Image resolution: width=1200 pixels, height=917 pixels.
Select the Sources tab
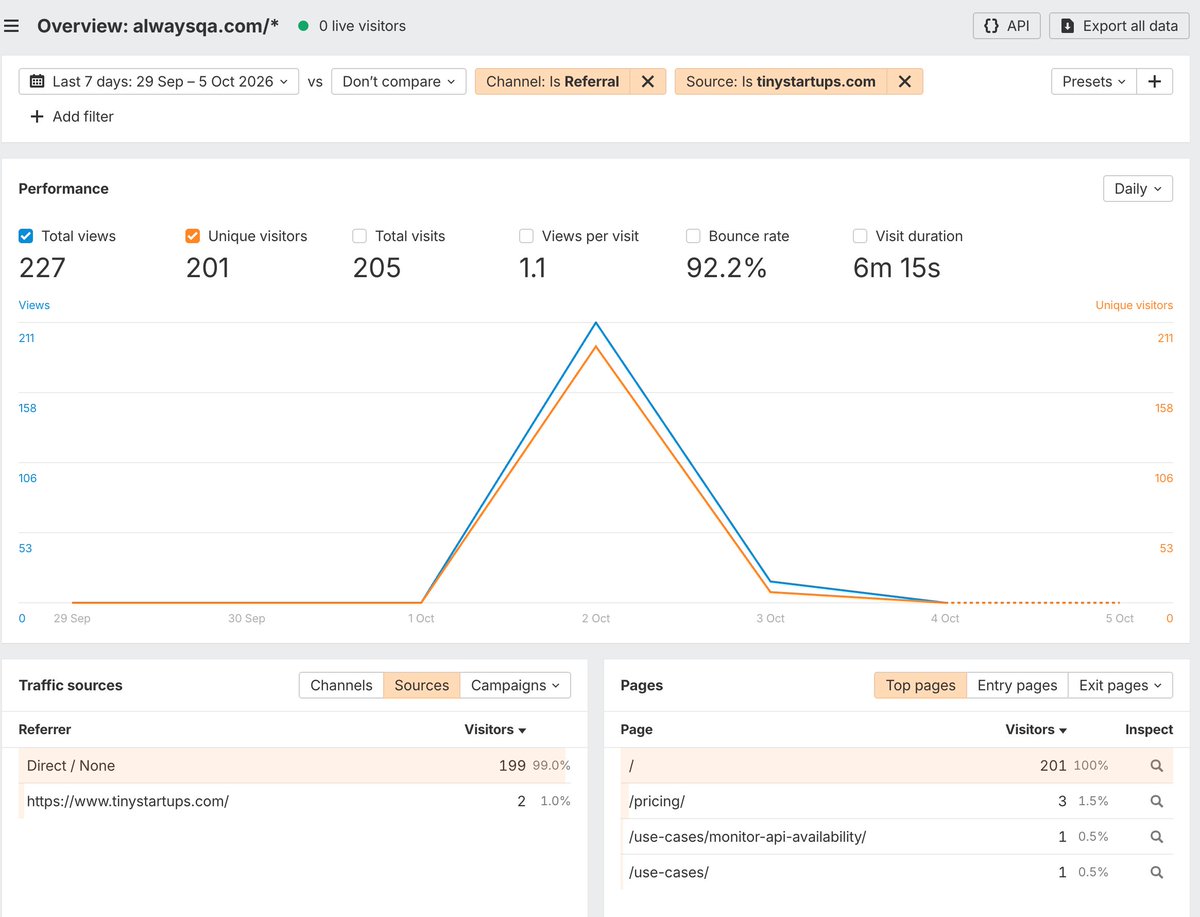[422, 685]
